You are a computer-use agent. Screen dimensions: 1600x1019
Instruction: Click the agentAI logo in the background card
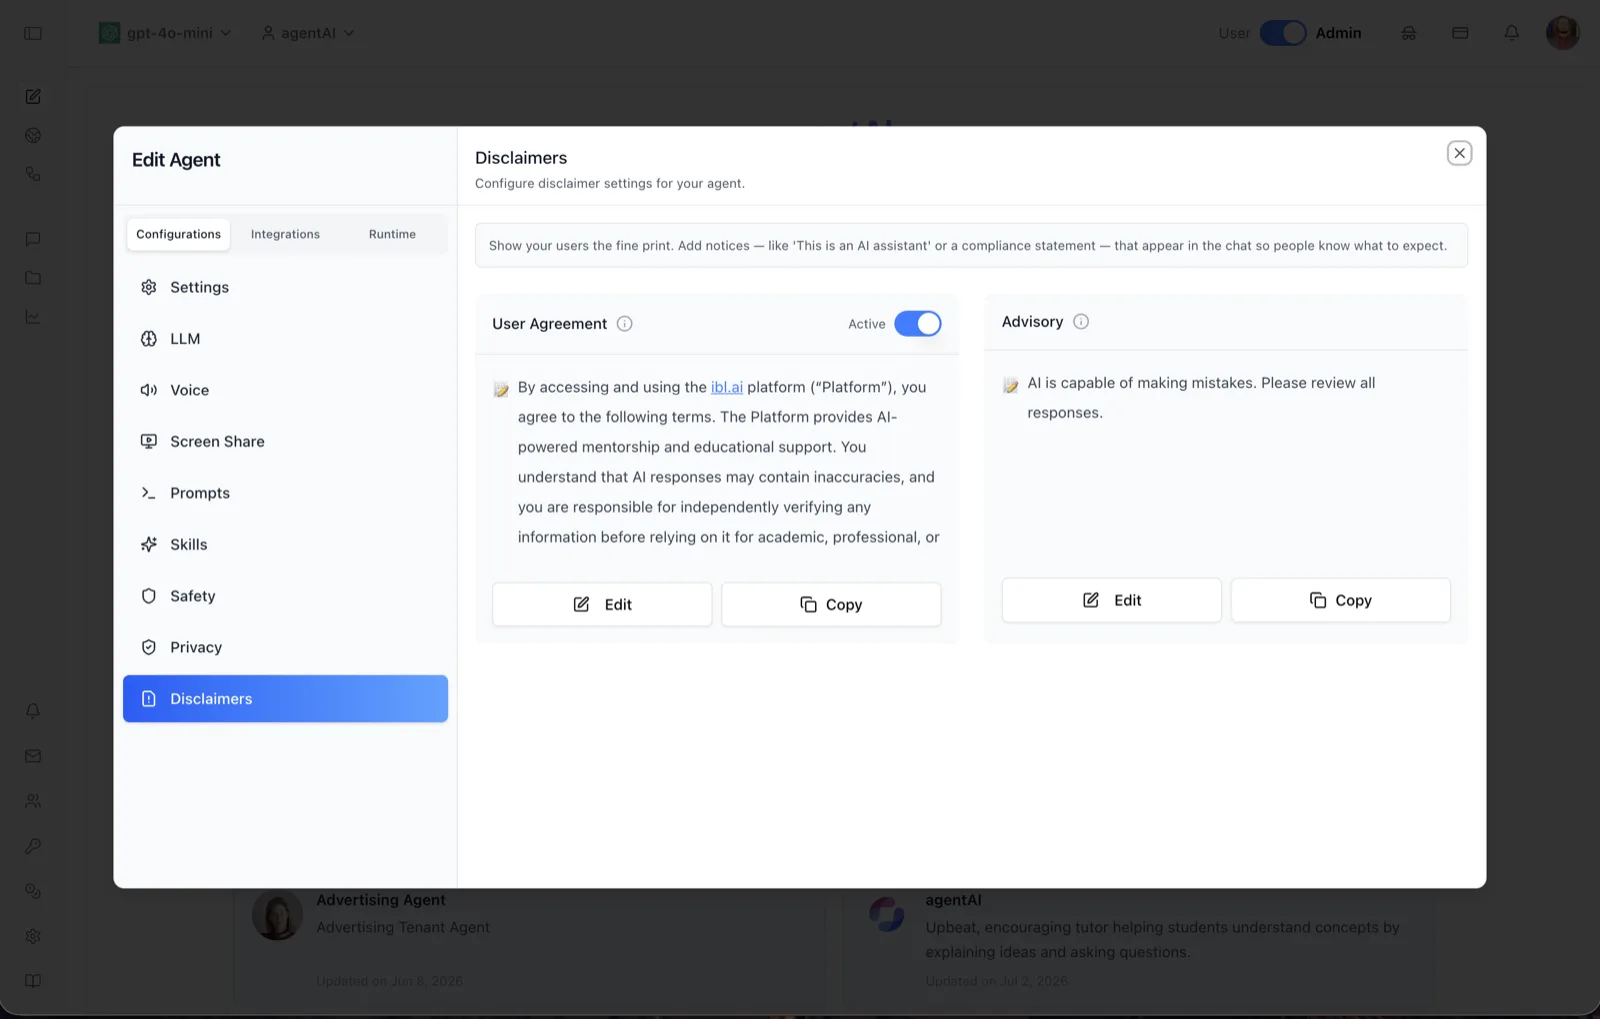tap(887, 914)
